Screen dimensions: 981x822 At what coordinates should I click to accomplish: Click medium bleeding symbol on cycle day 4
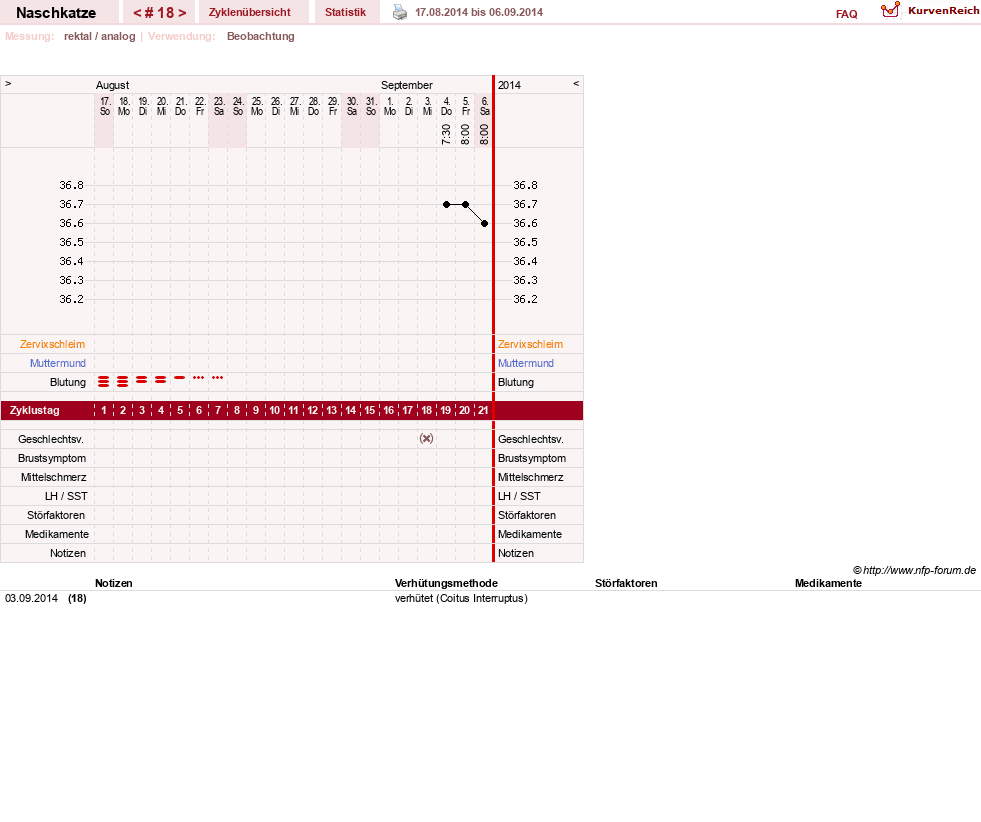(161, 380)
